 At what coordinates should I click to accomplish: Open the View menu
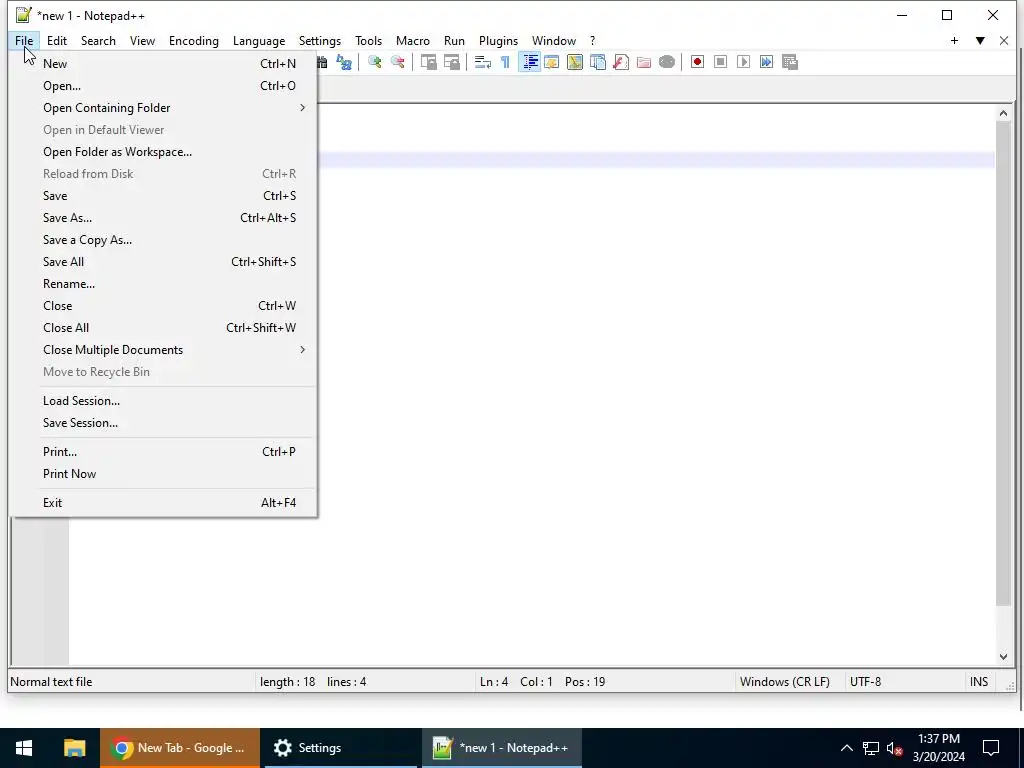(142, 40)
